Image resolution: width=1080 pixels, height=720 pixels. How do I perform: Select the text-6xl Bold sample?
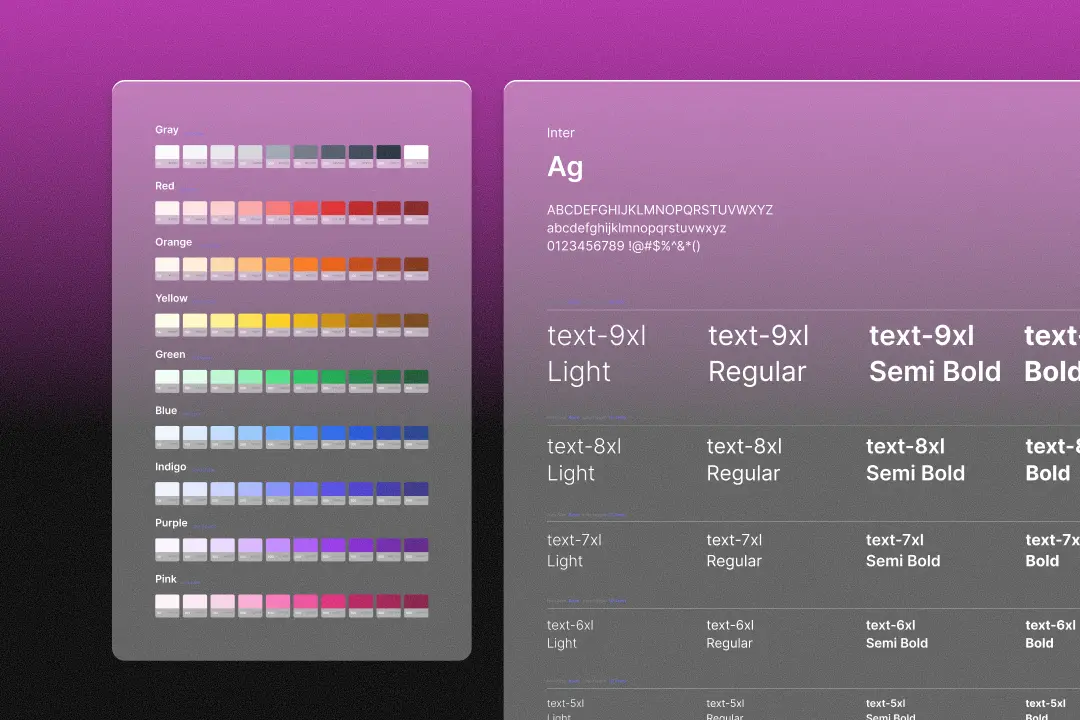tap(1050, 634)
